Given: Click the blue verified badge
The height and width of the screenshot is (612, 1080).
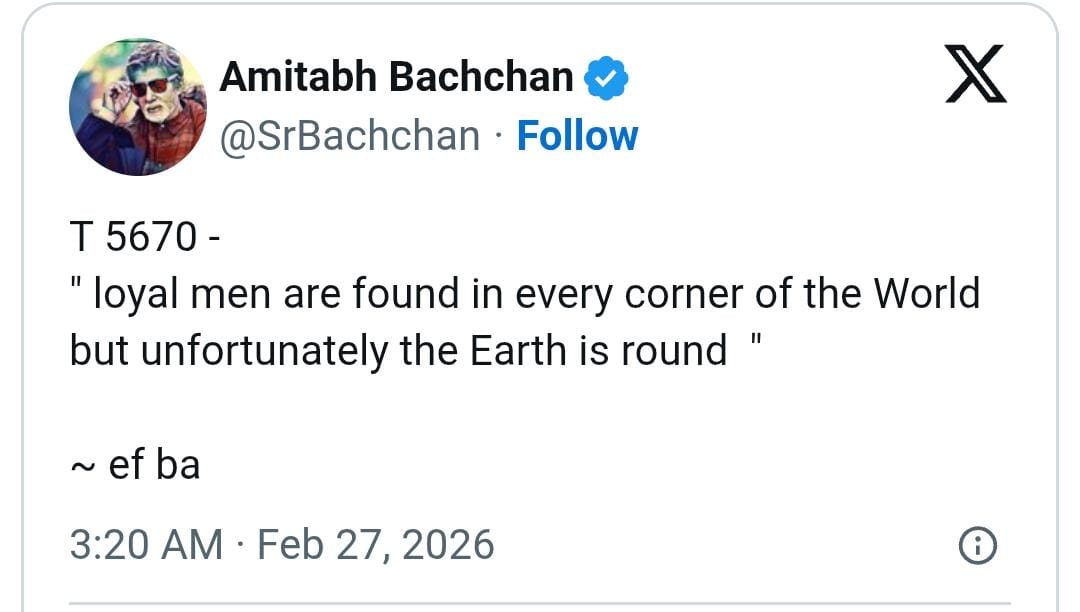Looking at the screenshot, I should point(606,77).
